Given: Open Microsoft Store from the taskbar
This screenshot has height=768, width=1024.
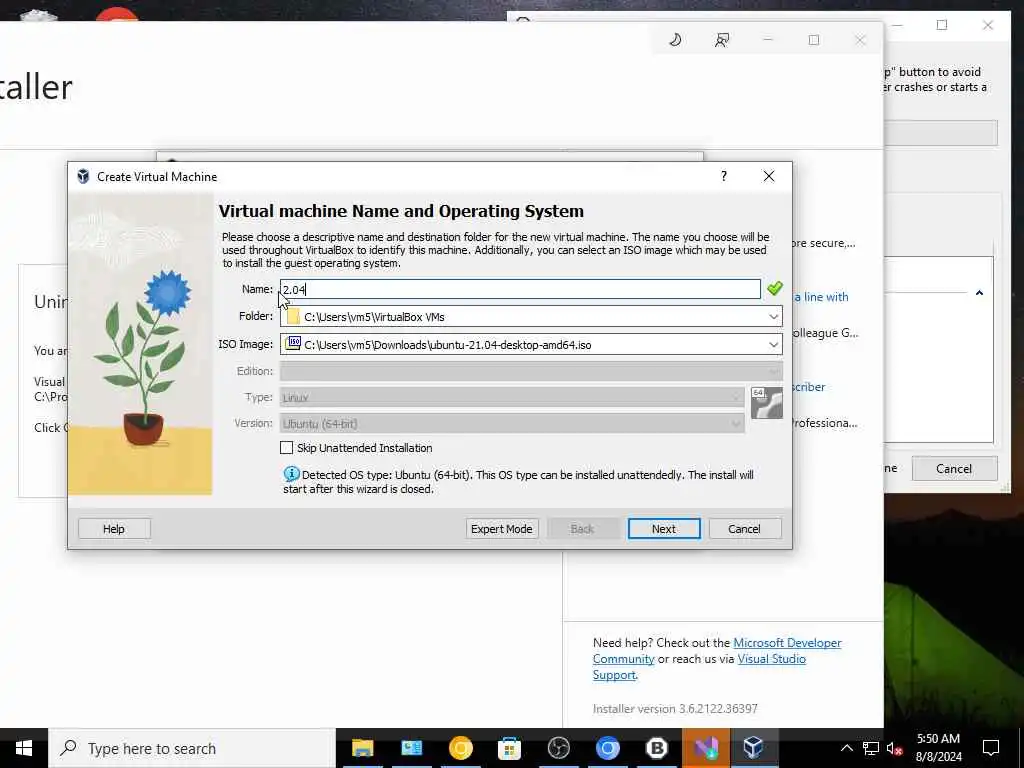Looking at the screenshot, I should pos(509,748).
